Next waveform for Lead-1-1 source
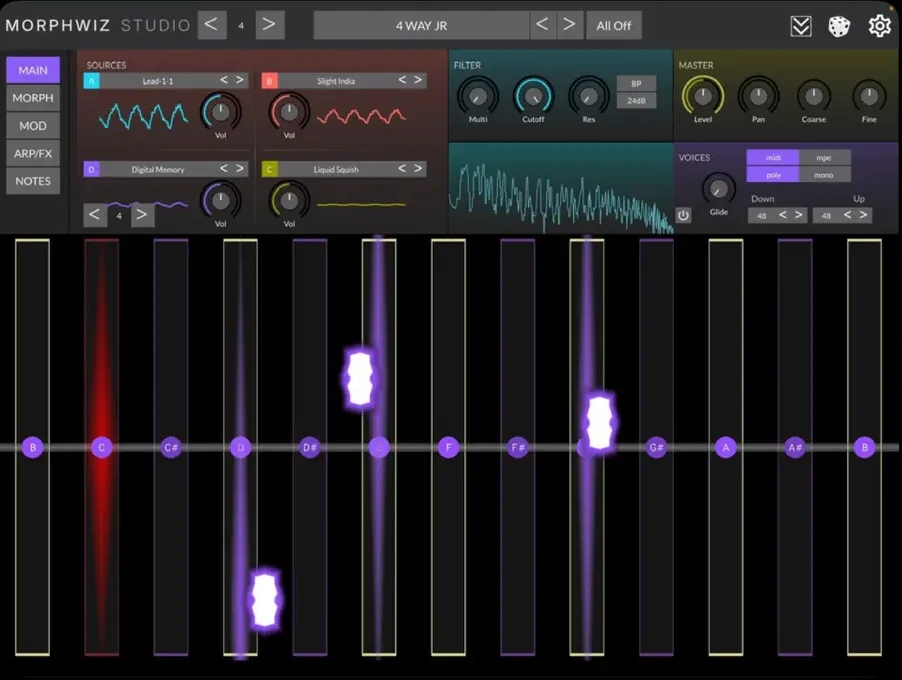This screenshot has width=902, height=680. tap(239, 80)
